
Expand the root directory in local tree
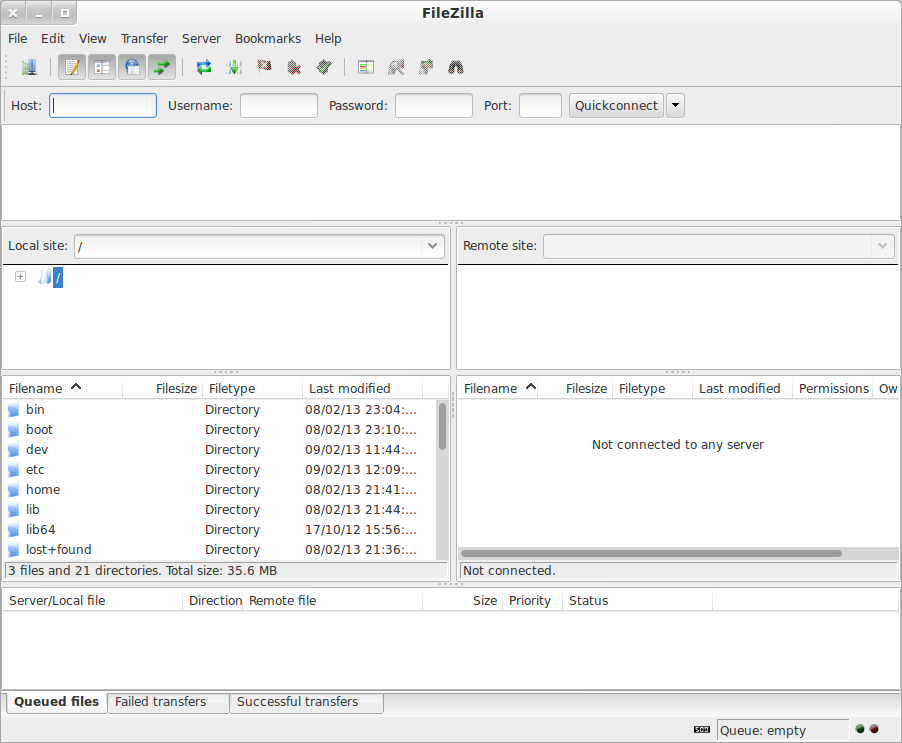(20, 276)
